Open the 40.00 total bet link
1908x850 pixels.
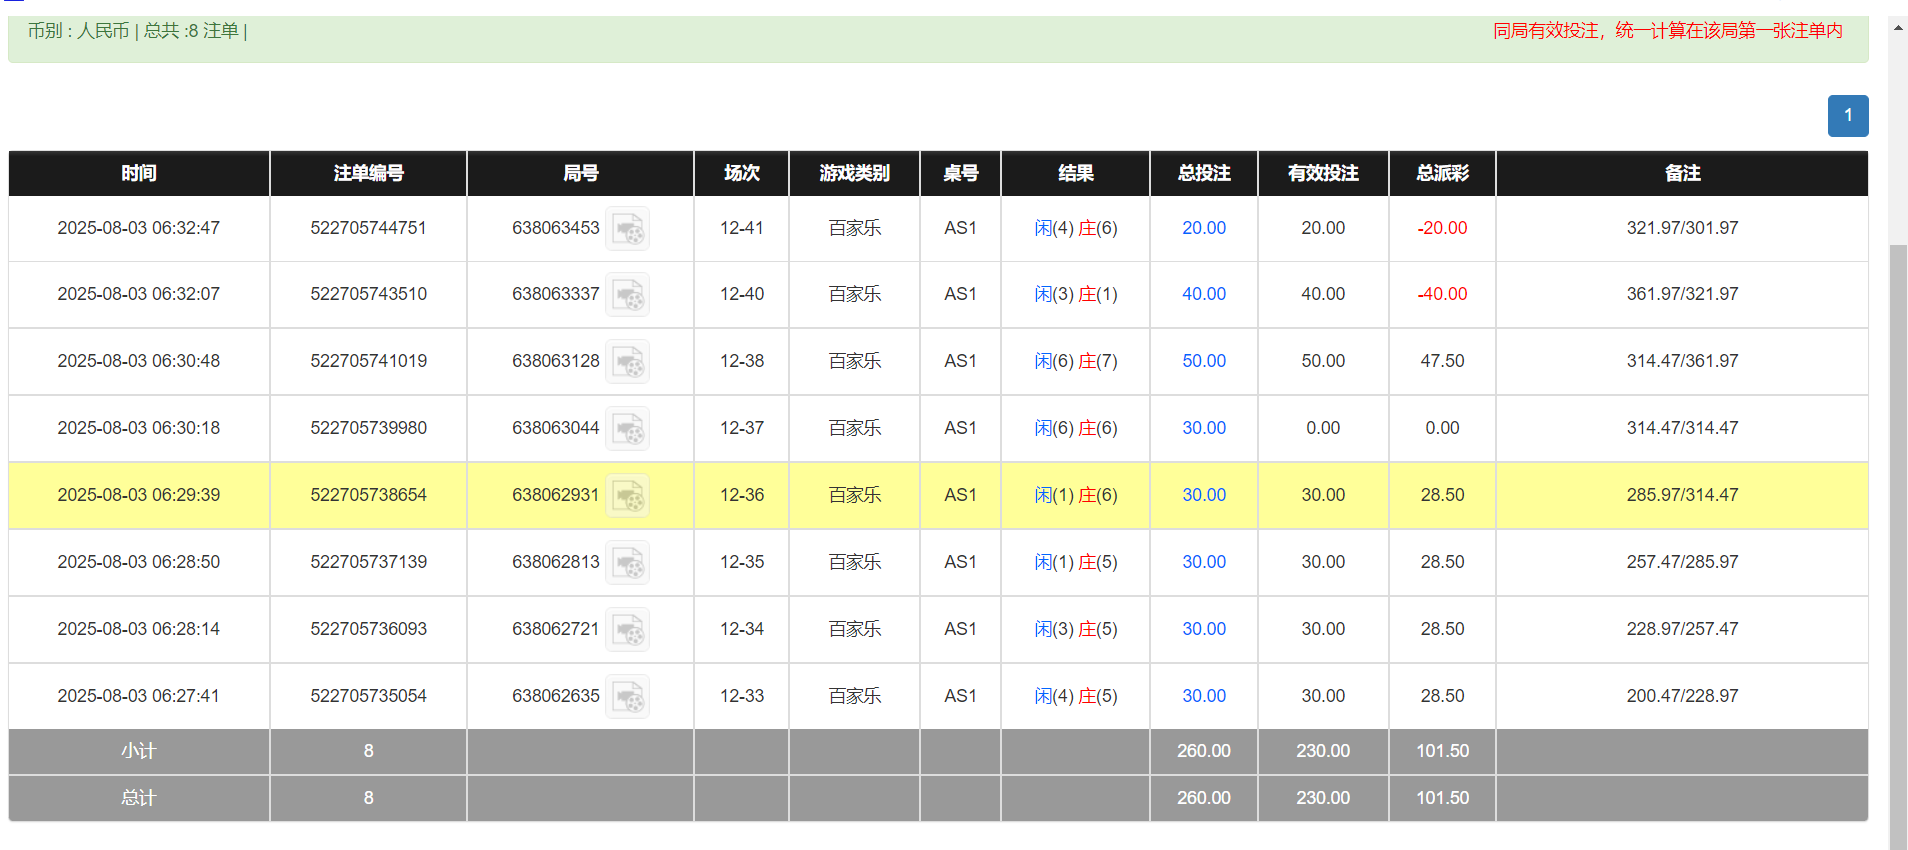[1203, 294]
